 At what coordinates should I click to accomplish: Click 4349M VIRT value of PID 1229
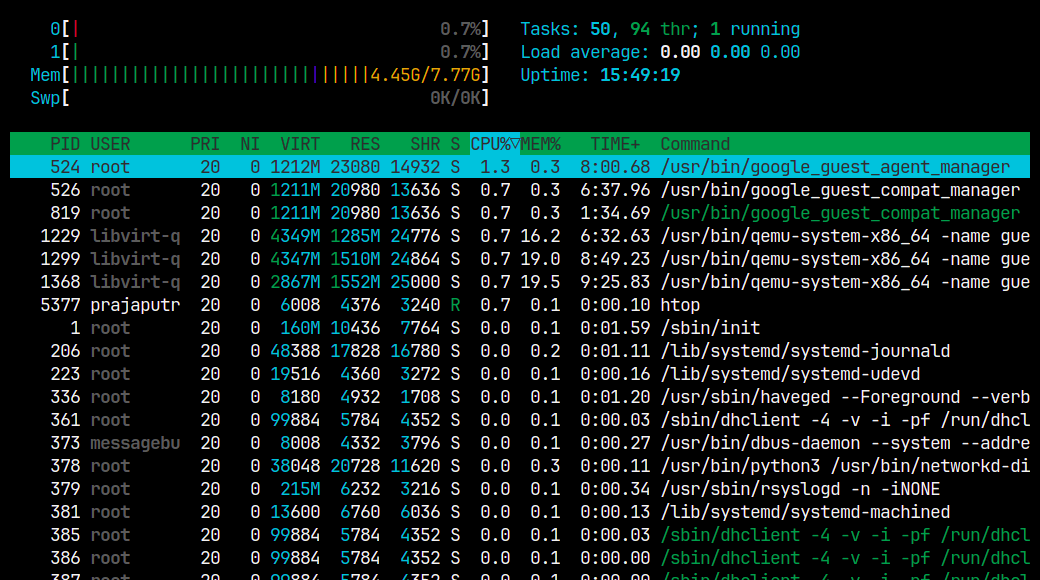tap(295, 236)
